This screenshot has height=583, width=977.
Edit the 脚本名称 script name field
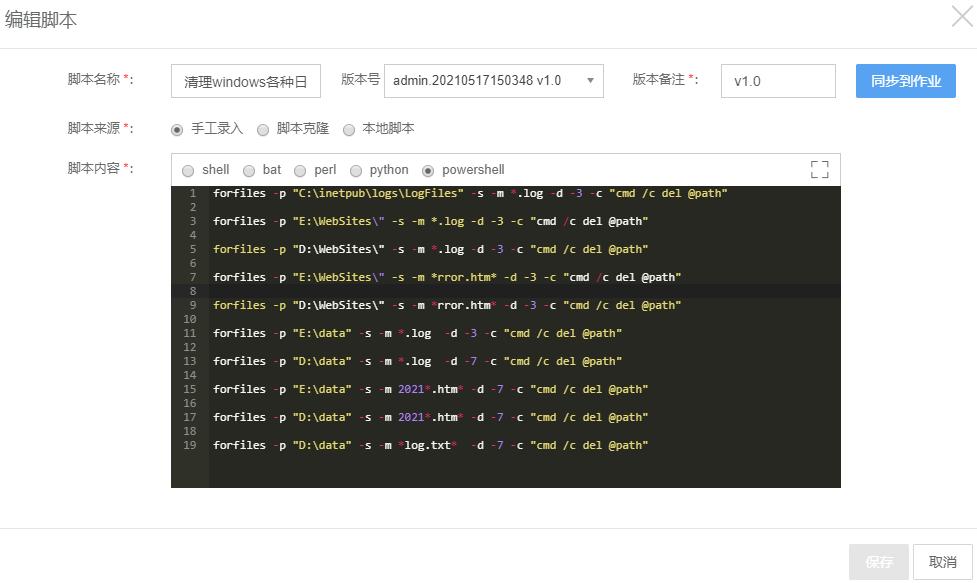point(245,80)
